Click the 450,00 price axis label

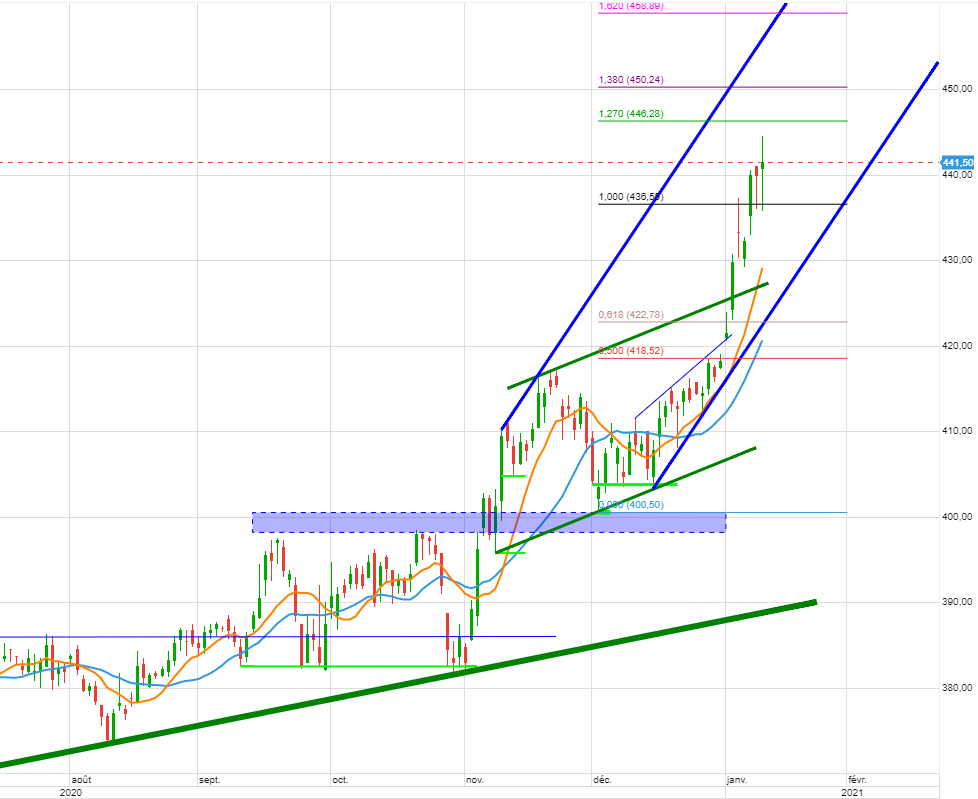point(959,89)
